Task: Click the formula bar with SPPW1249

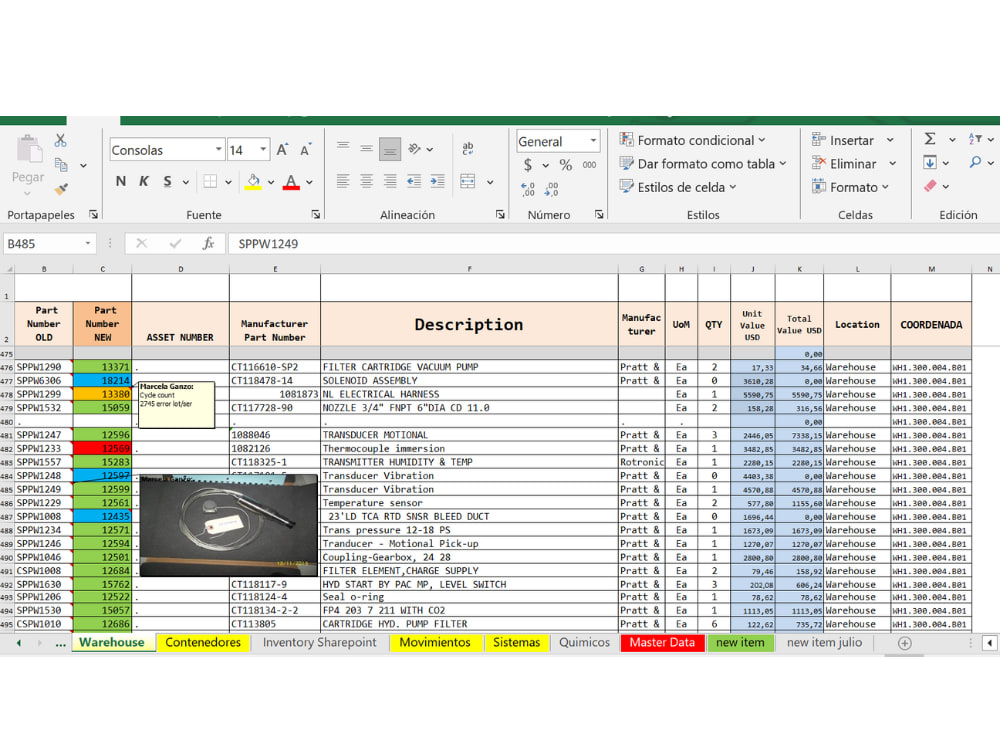Action: click(x=615, y=244)
